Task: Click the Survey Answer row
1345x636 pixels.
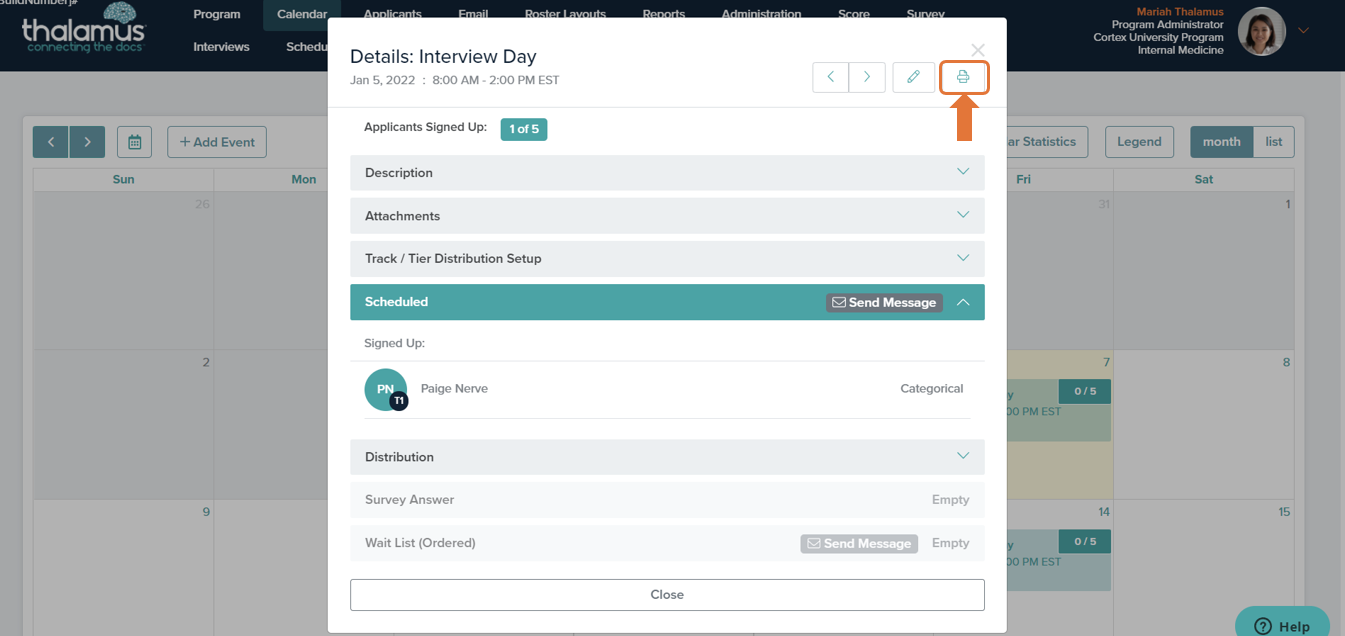Action: coord(667,500)
